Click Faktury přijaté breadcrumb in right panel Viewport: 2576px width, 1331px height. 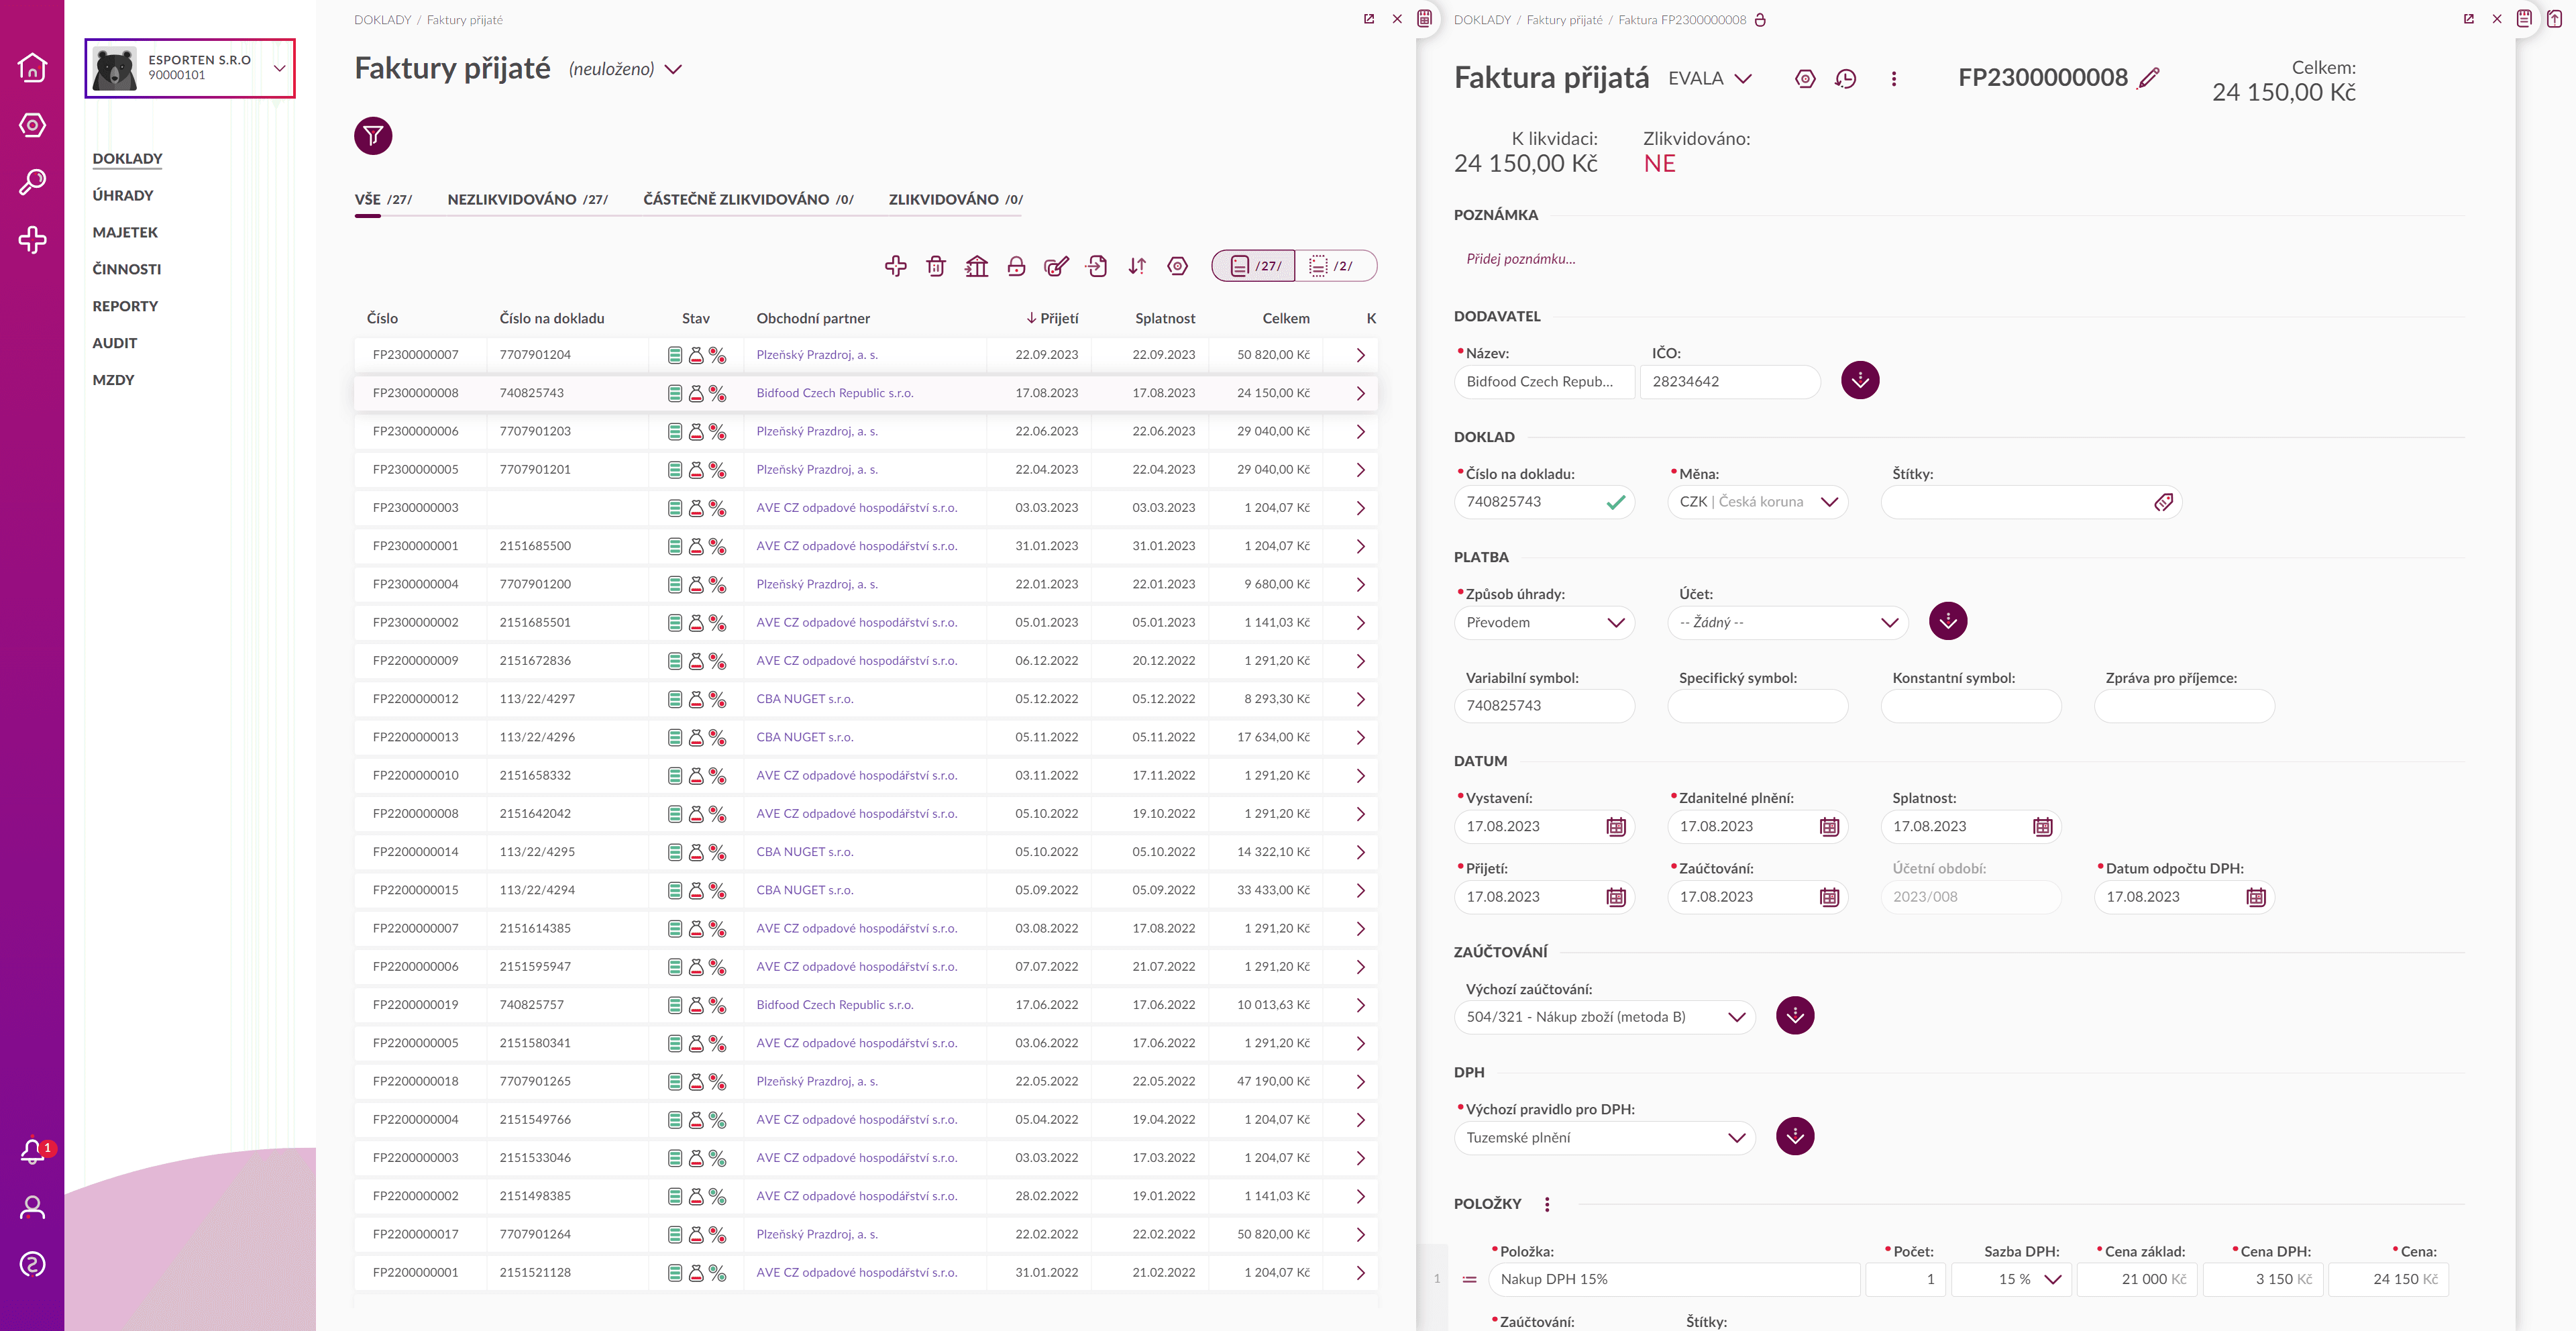point(1564,20)
